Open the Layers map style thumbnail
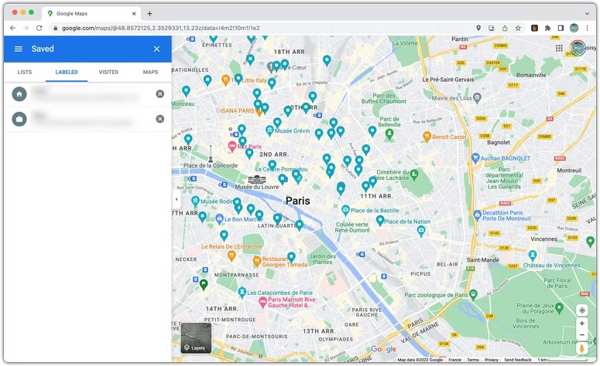The image size is (600, 366). tap(196, 338)
